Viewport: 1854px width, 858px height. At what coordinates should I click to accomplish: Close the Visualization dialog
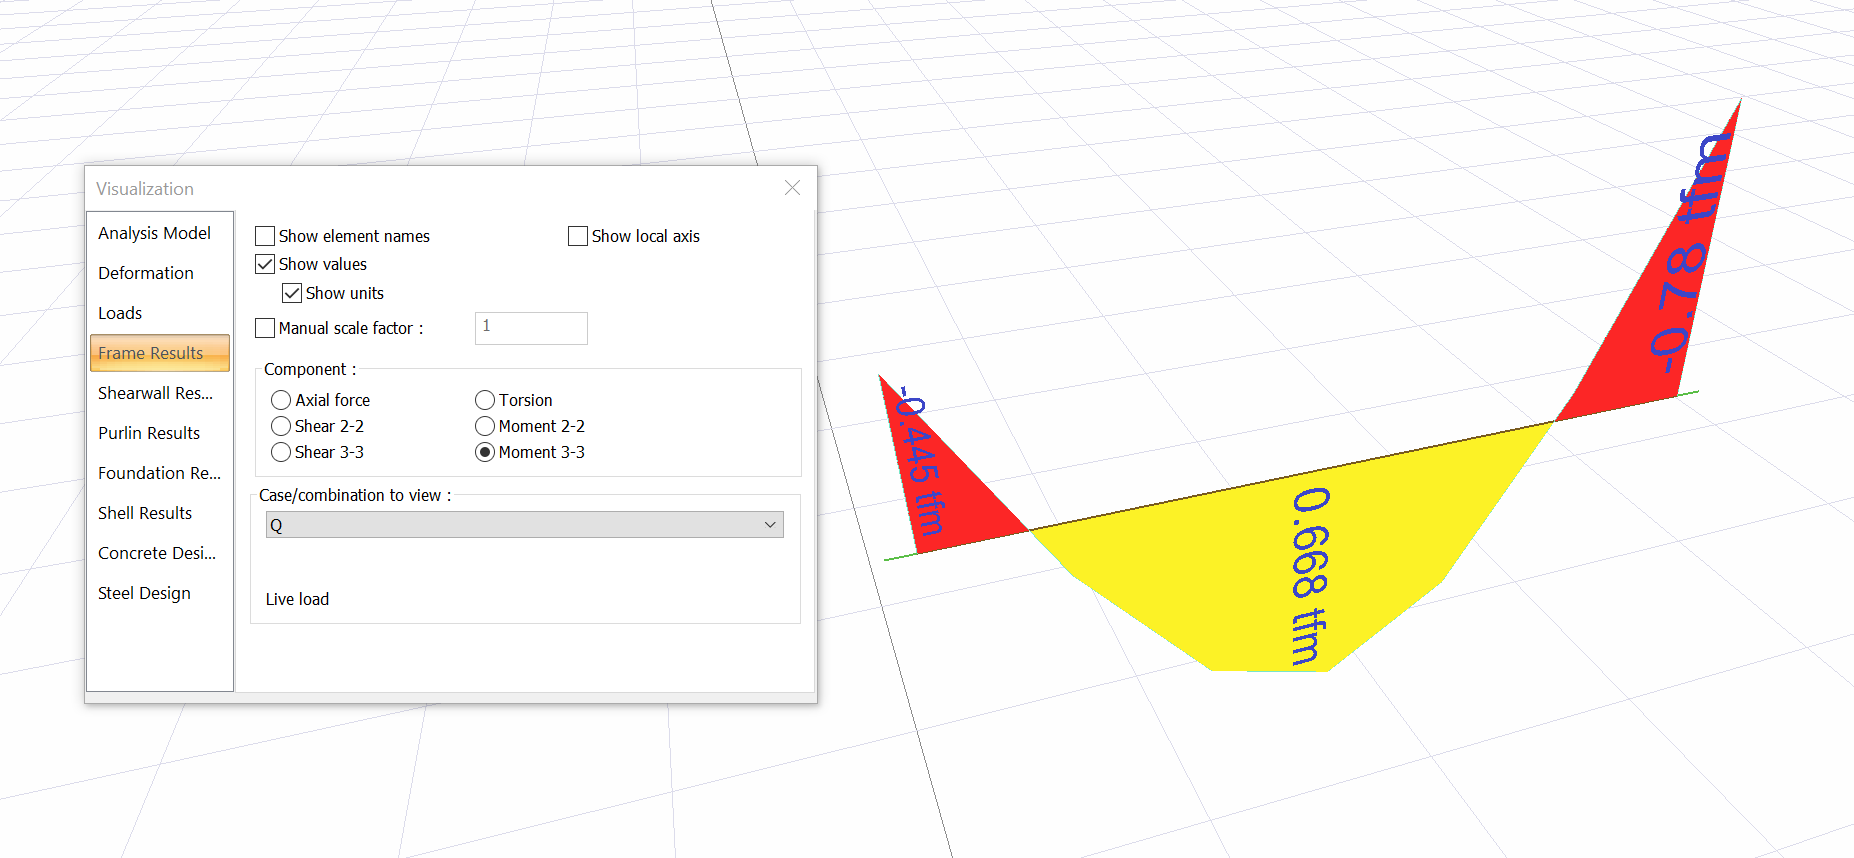pos(792,188)
